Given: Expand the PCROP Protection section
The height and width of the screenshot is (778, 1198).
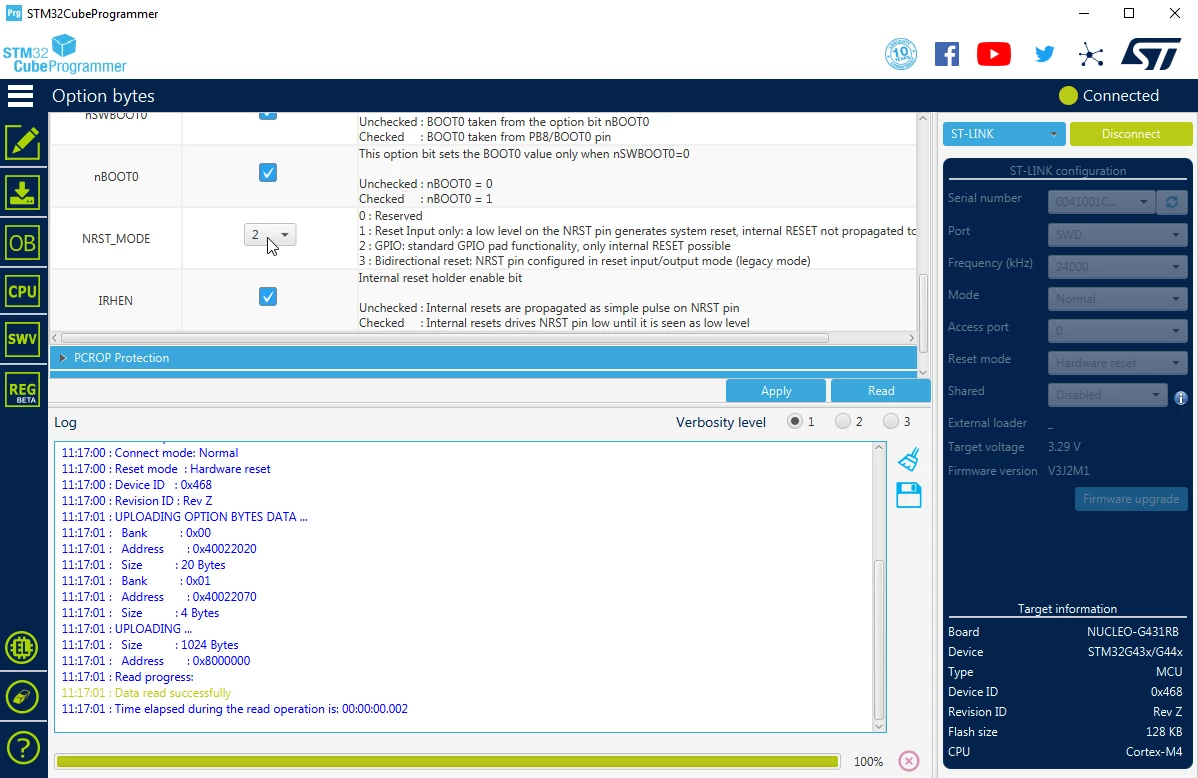Looking at the screenshot, I should point(484,358).
